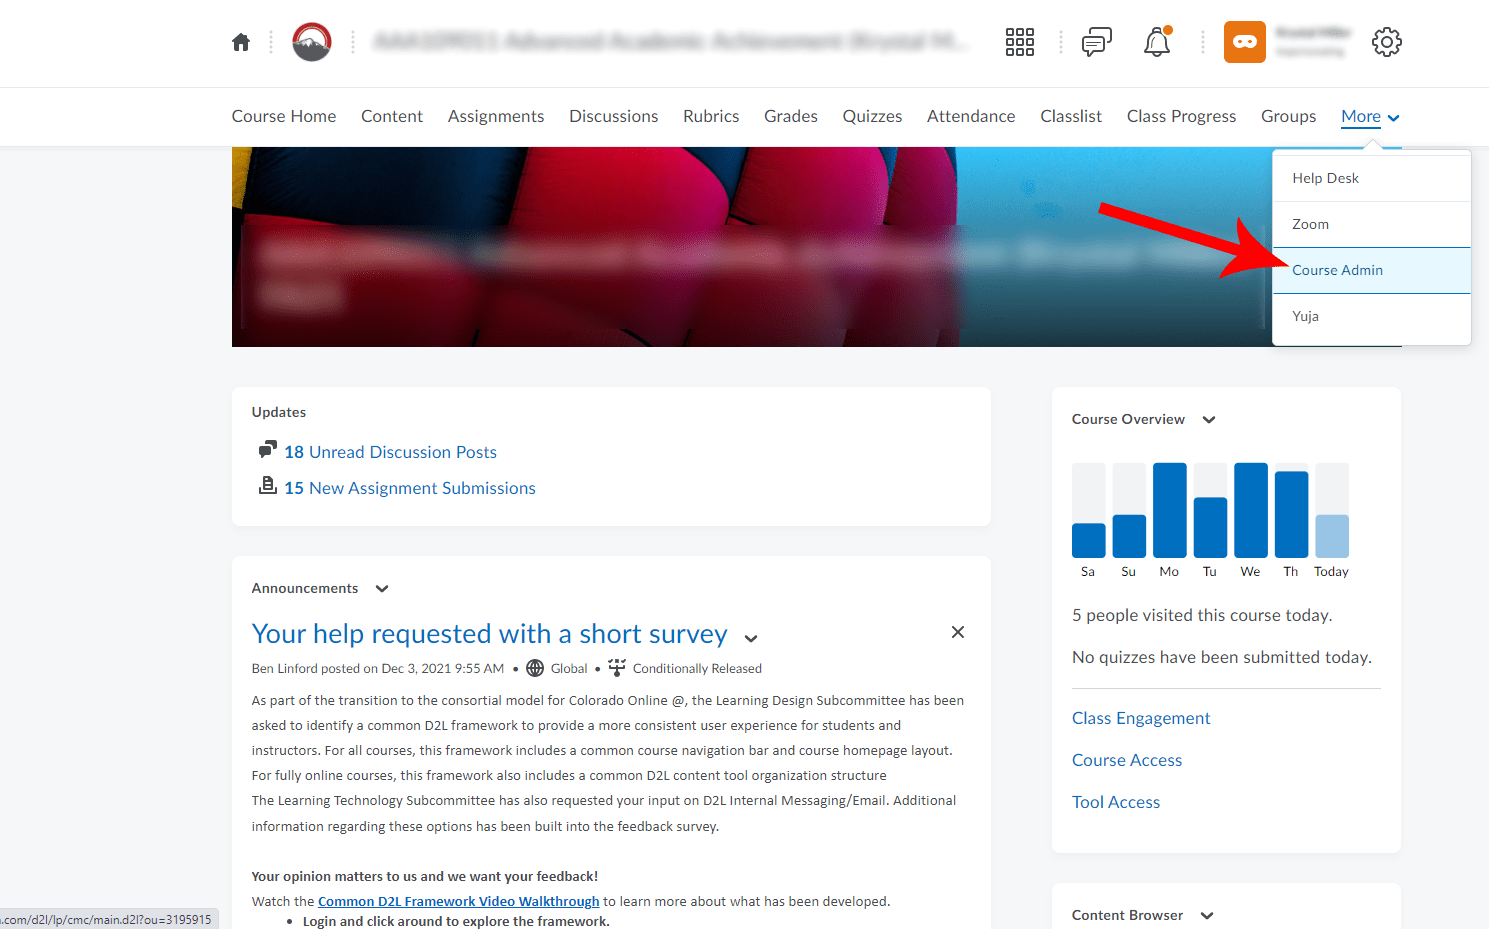Click Wednesday's bar in the course visits chart
Screen dimensions: 1489x929
coord(1250,510)
